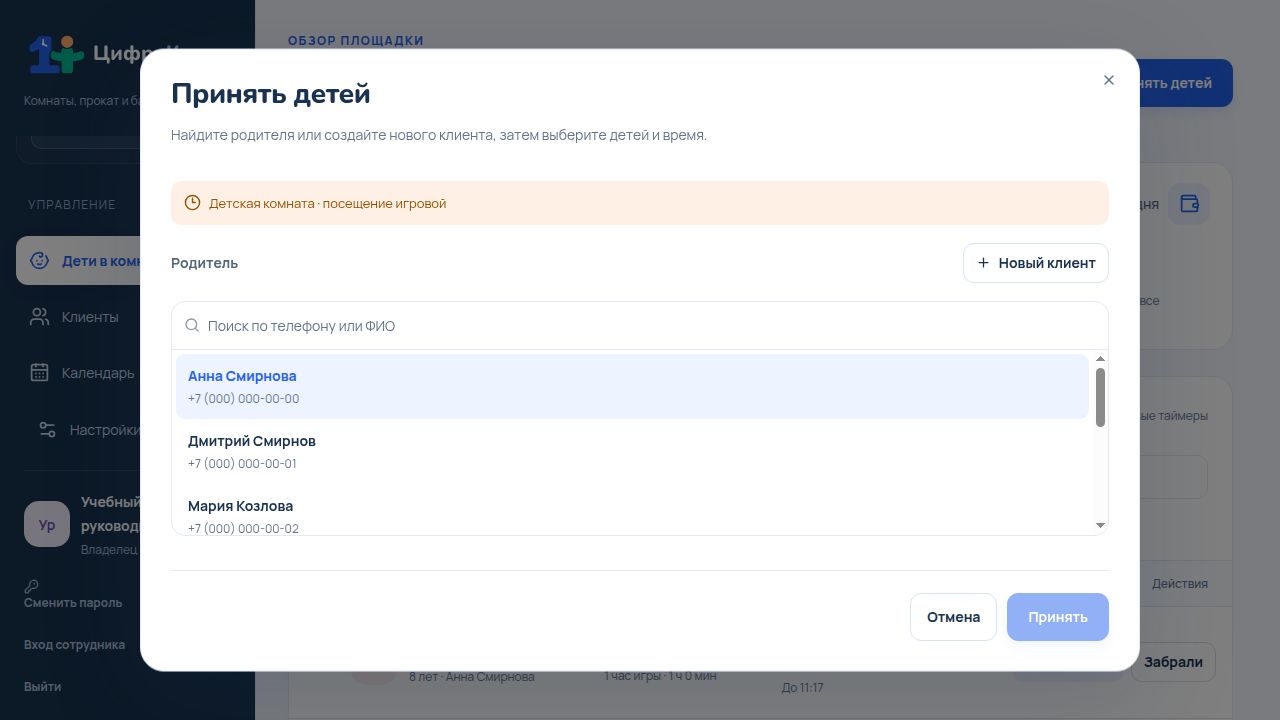Select parent Анна Смирнова
The width and height of the screenshot is (1280, 720).
pos(632,386)
